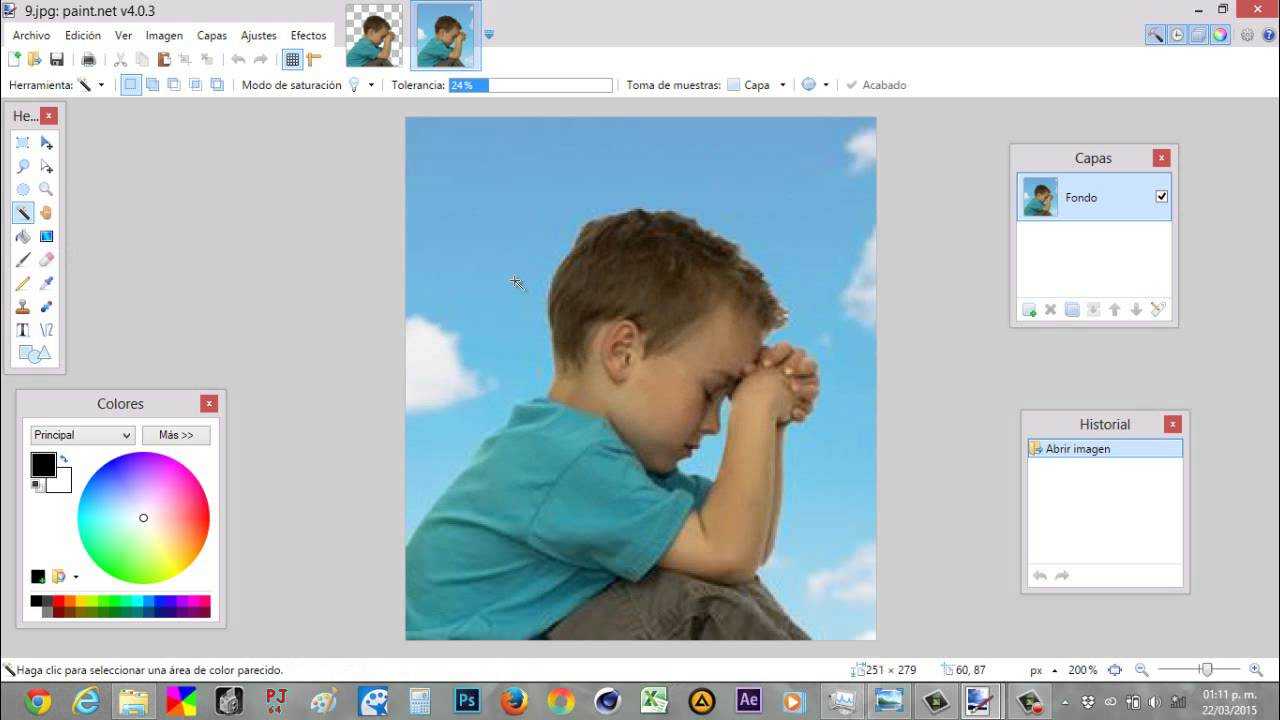The image size is (1280, 720).
Task: Toggle pixel grid display
Action: coord(292,60)
